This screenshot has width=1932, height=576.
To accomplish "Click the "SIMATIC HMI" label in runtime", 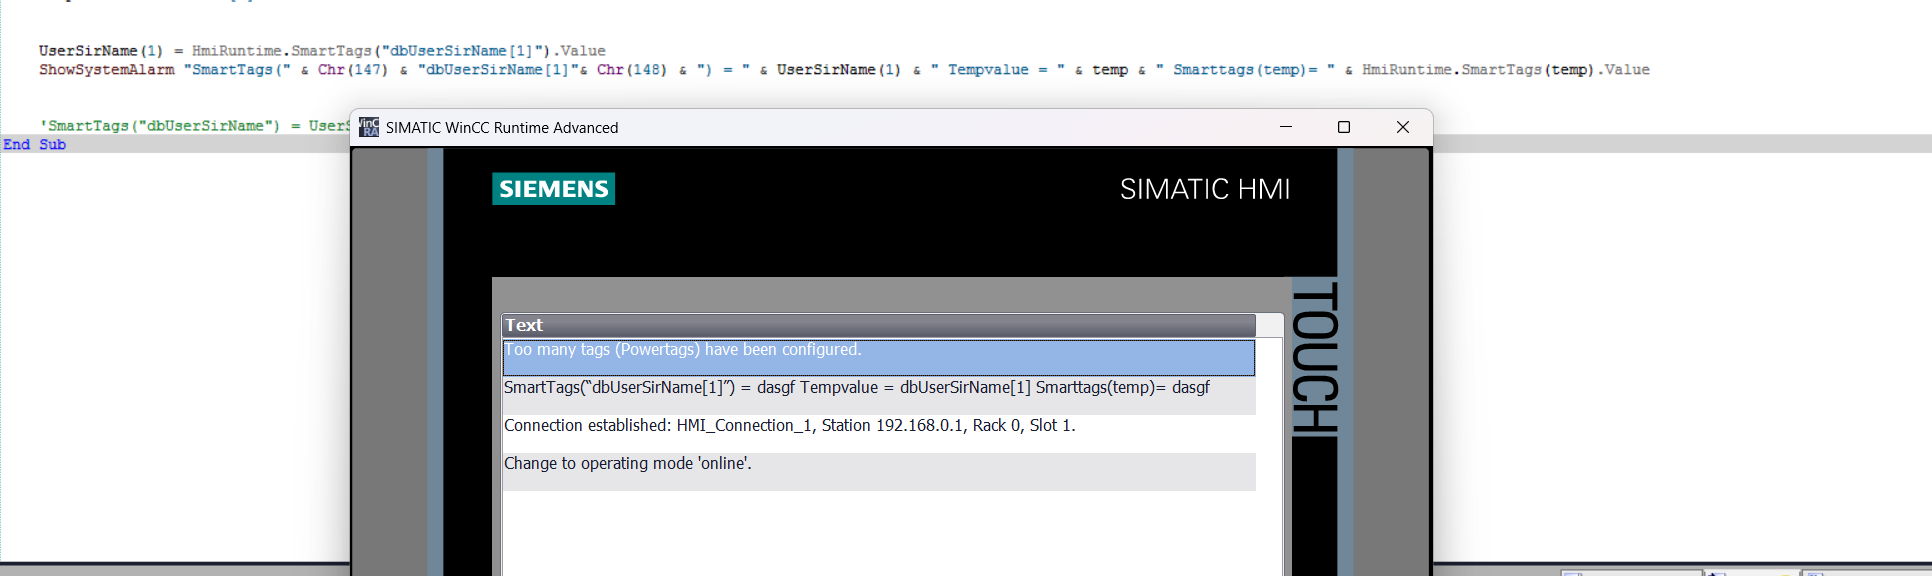I will click(1205, 189).
